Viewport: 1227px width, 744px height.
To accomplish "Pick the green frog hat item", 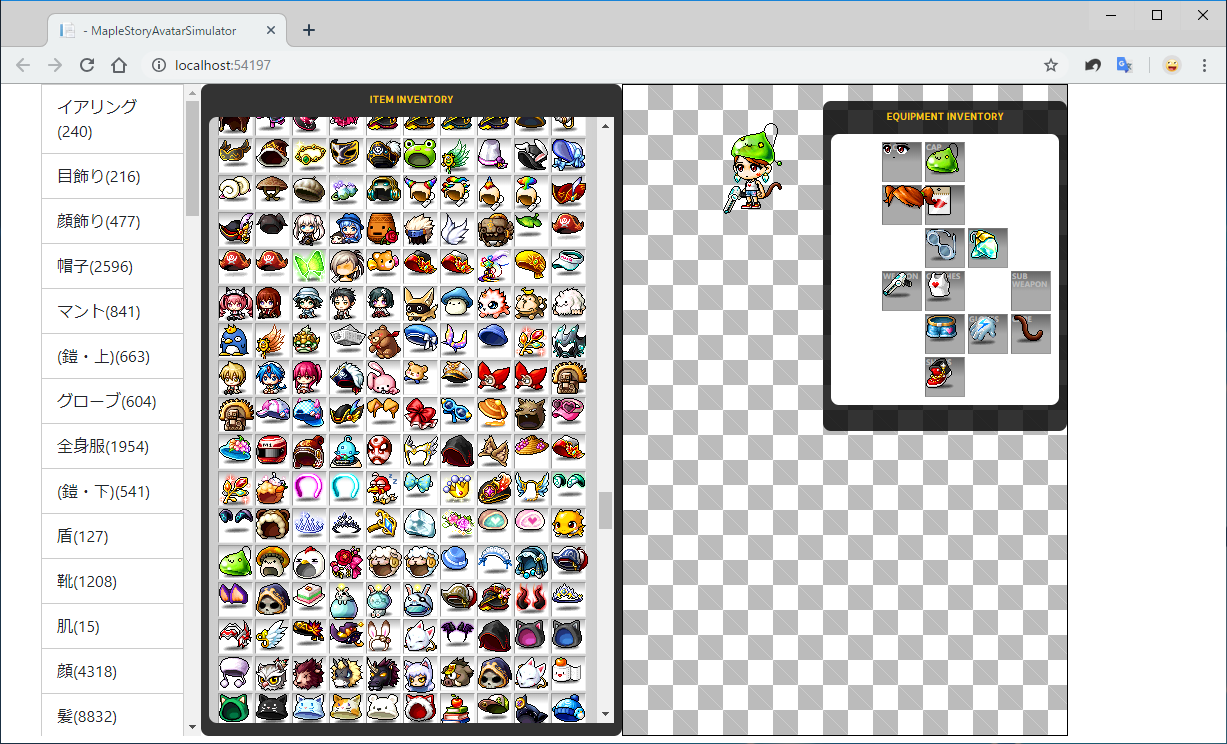I will 420,153.
